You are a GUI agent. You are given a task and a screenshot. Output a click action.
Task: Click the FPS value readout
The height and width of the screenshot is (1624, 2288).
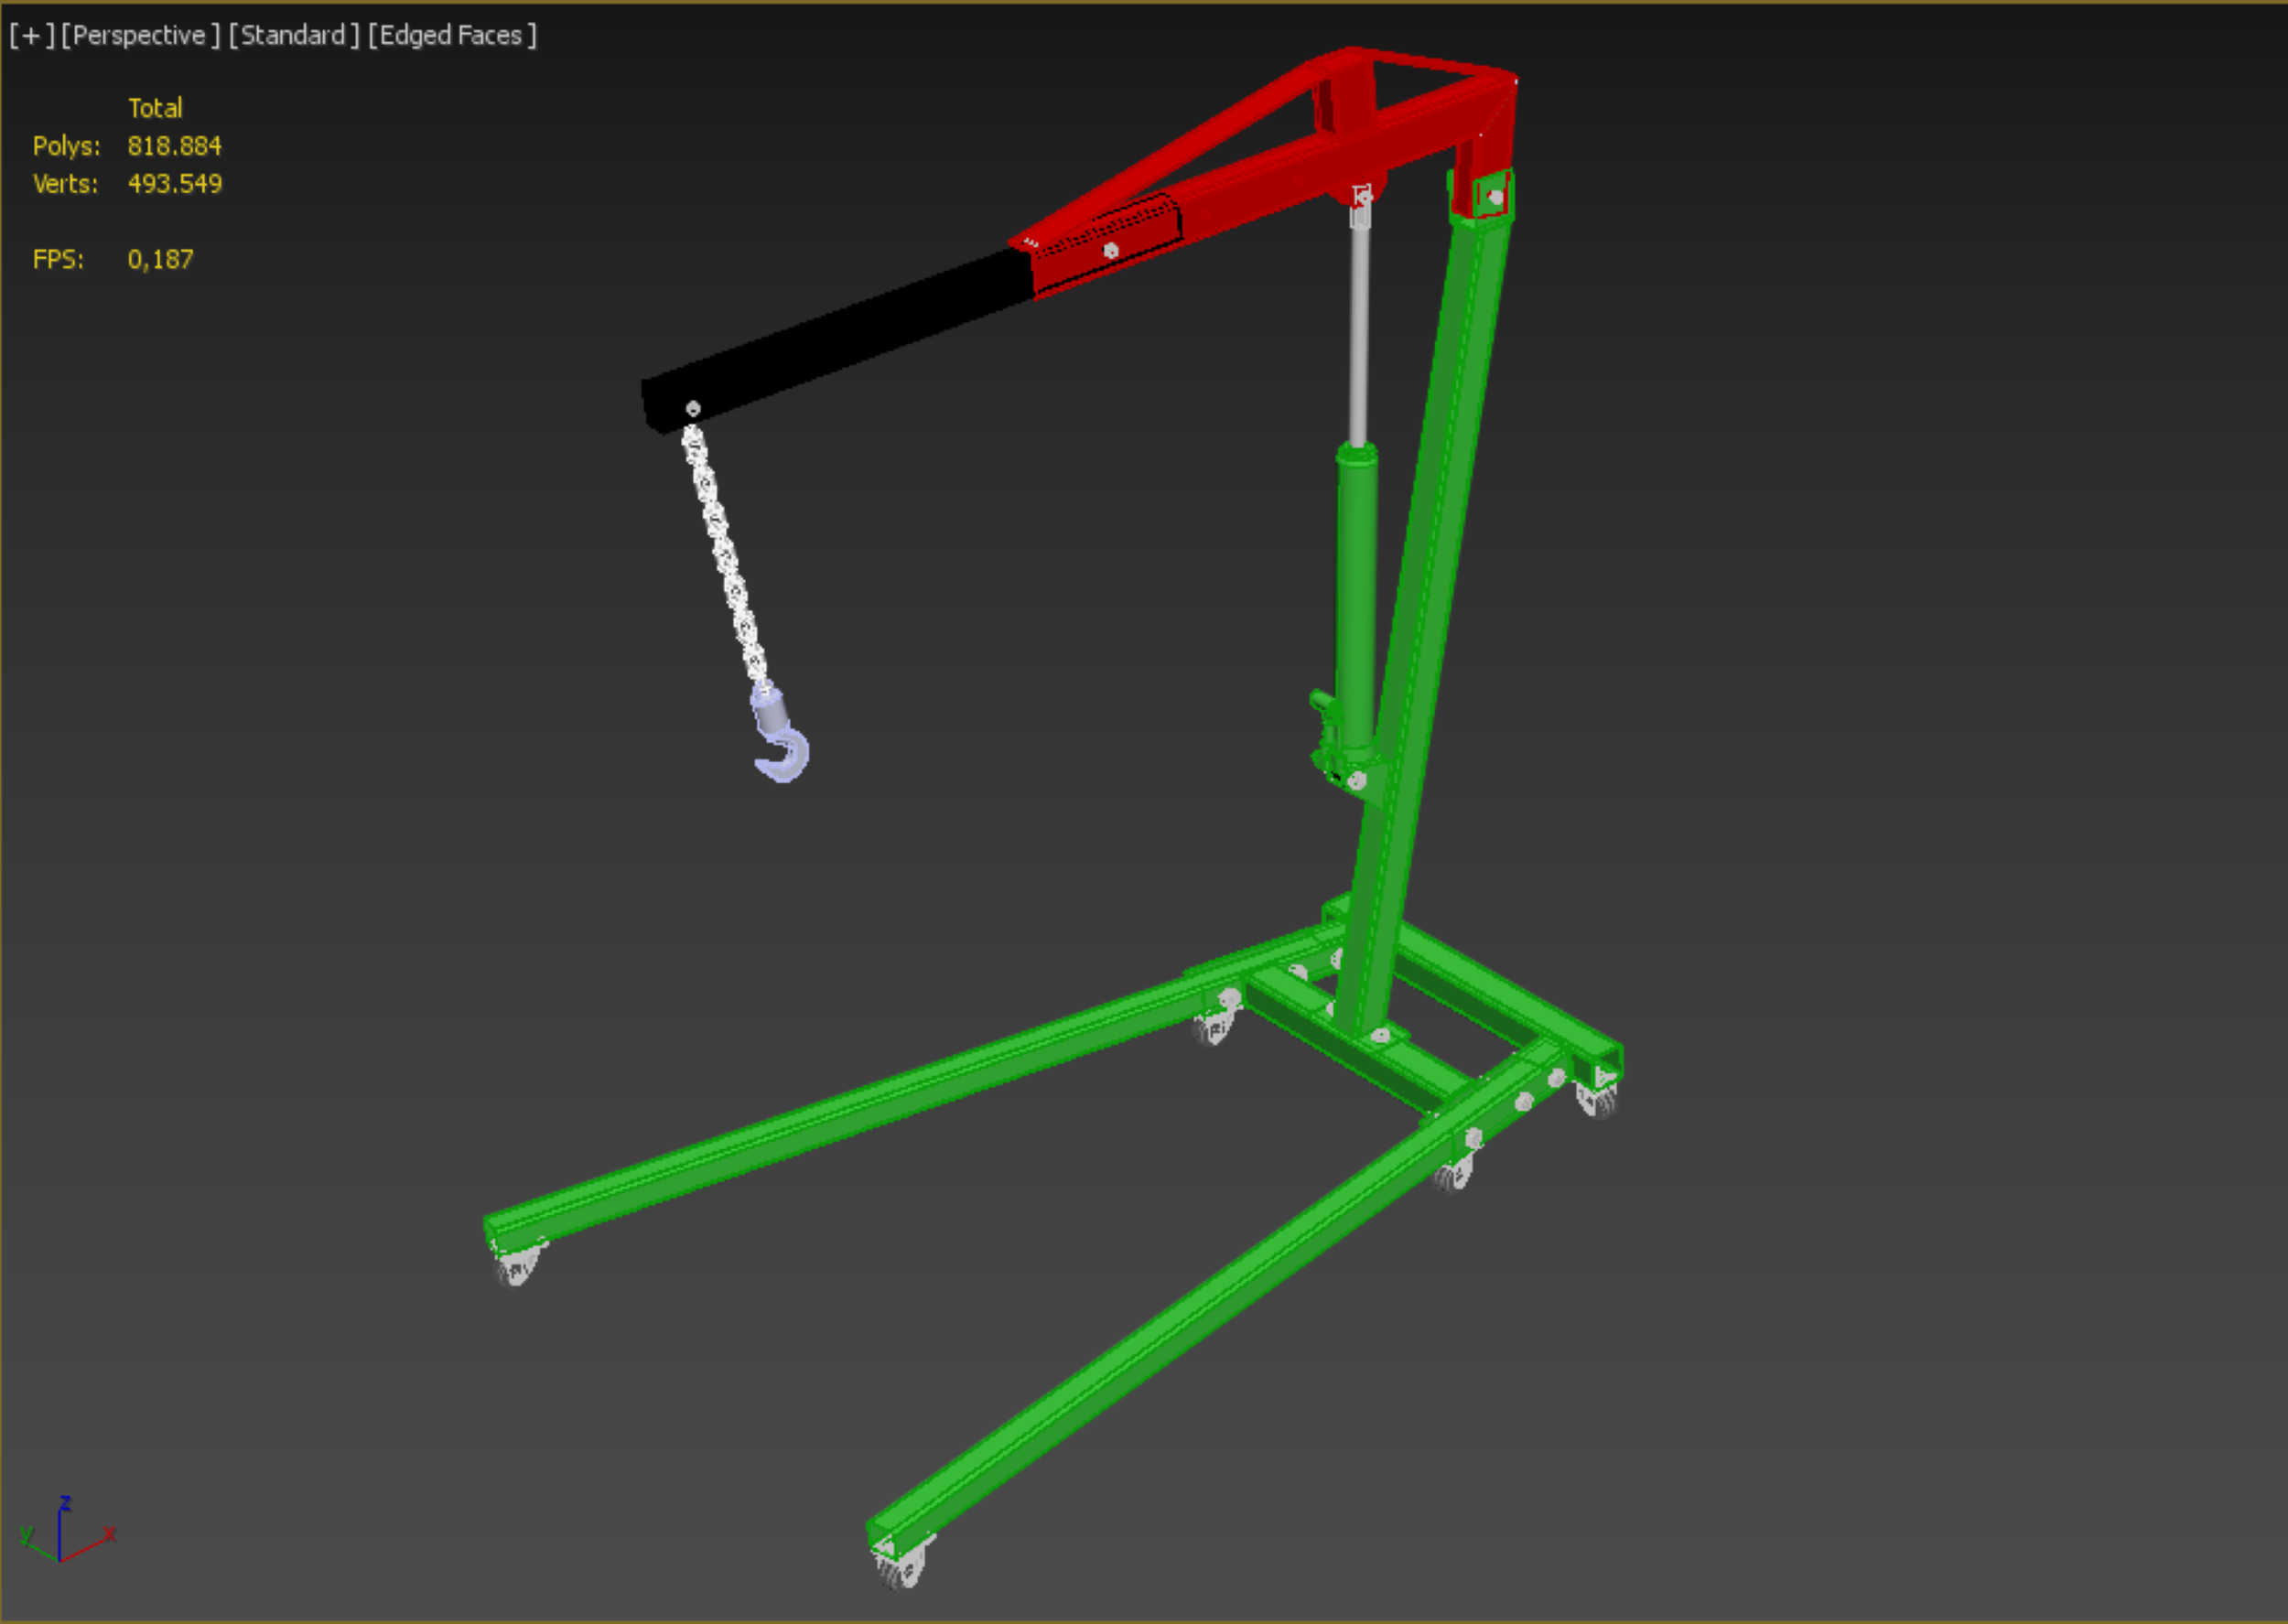point(160,260)
